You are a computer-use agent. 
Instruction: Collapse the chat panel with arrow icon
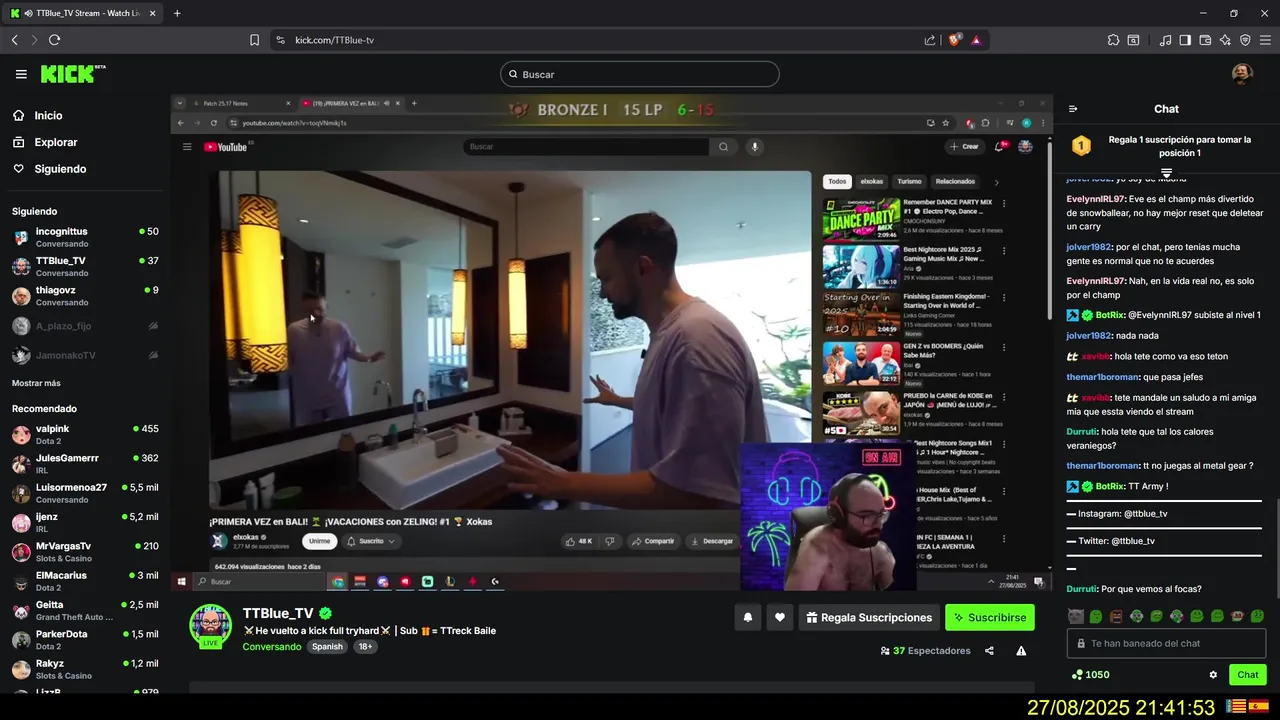coord(1073,109)
